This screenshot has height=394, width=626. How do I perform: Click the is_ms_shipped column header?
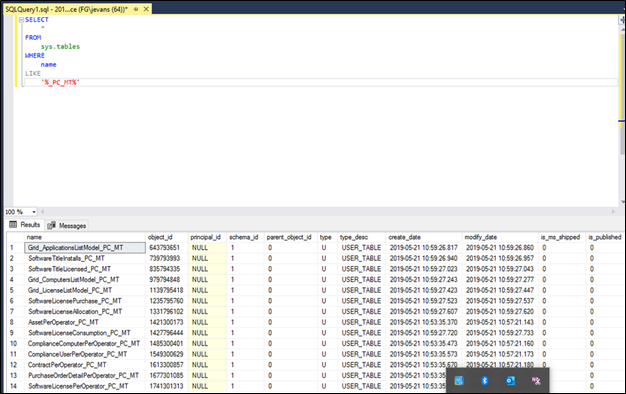pyautogui.click(x=562, y=237)
